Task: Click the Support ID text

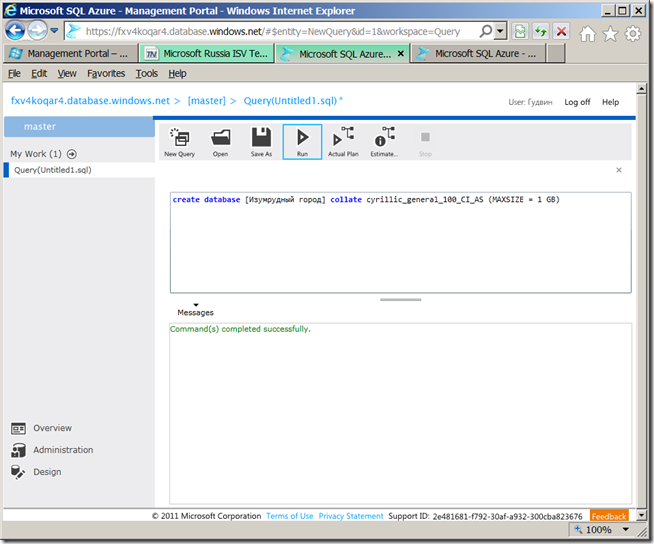Action: pyautogui.click(x=485, y=516)
